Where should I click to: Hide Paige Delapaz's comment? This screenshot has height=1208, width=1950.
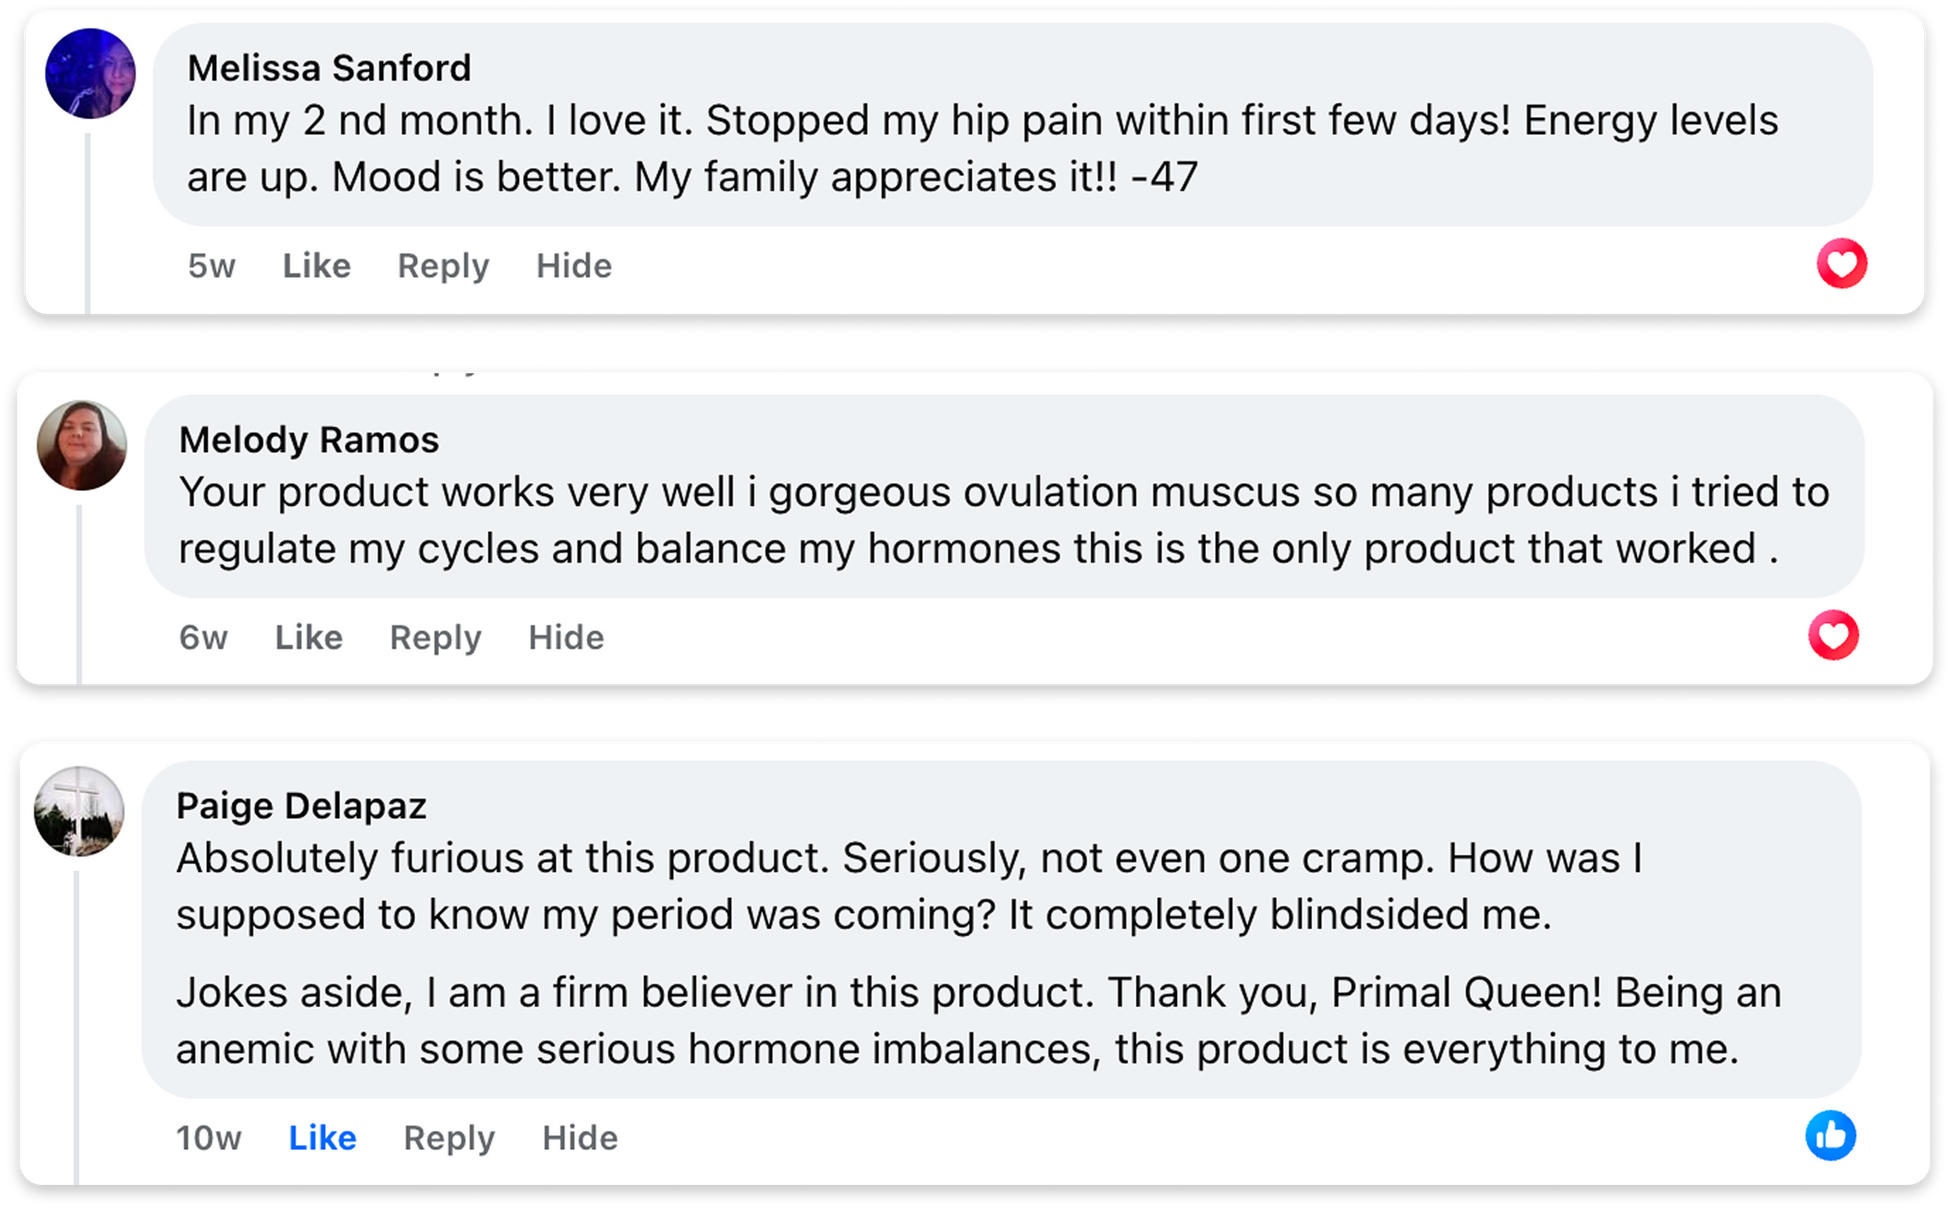click(x=580, y=1137)
